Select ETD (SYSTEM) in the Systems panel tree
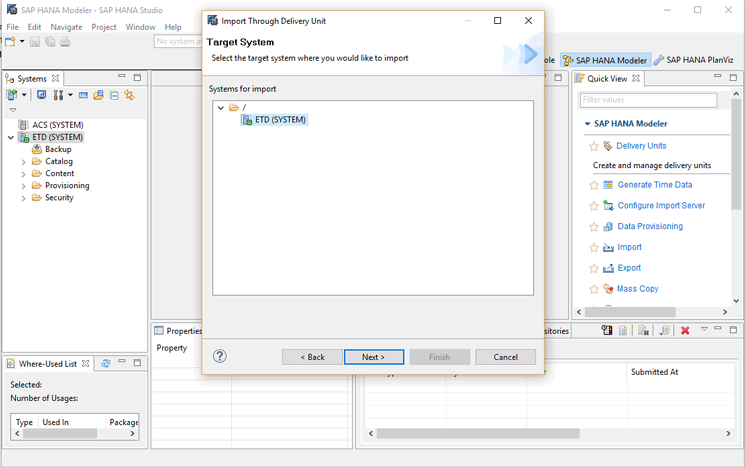The height and width of the screenshot is (467, 745). [x=57, y=137]
